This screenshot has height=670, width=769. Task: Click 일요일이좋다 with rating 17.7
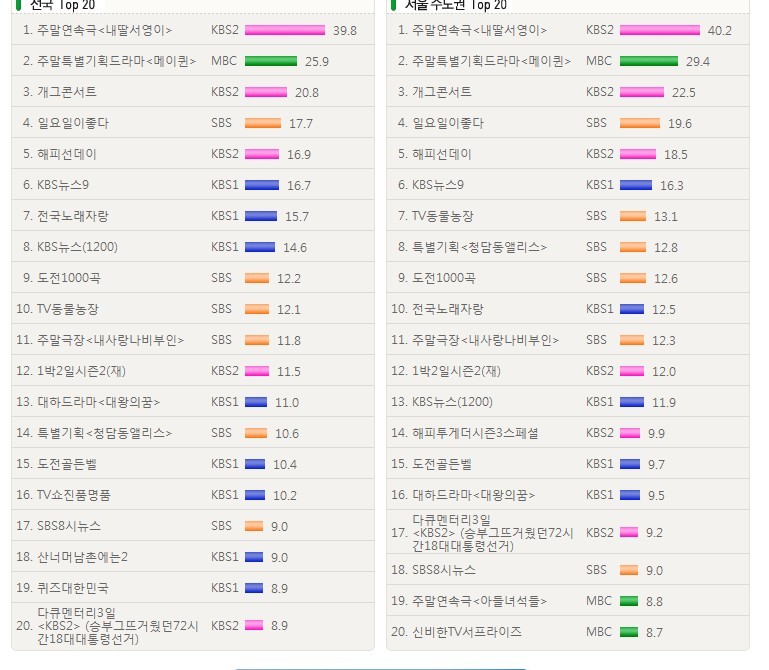point(73,123)
